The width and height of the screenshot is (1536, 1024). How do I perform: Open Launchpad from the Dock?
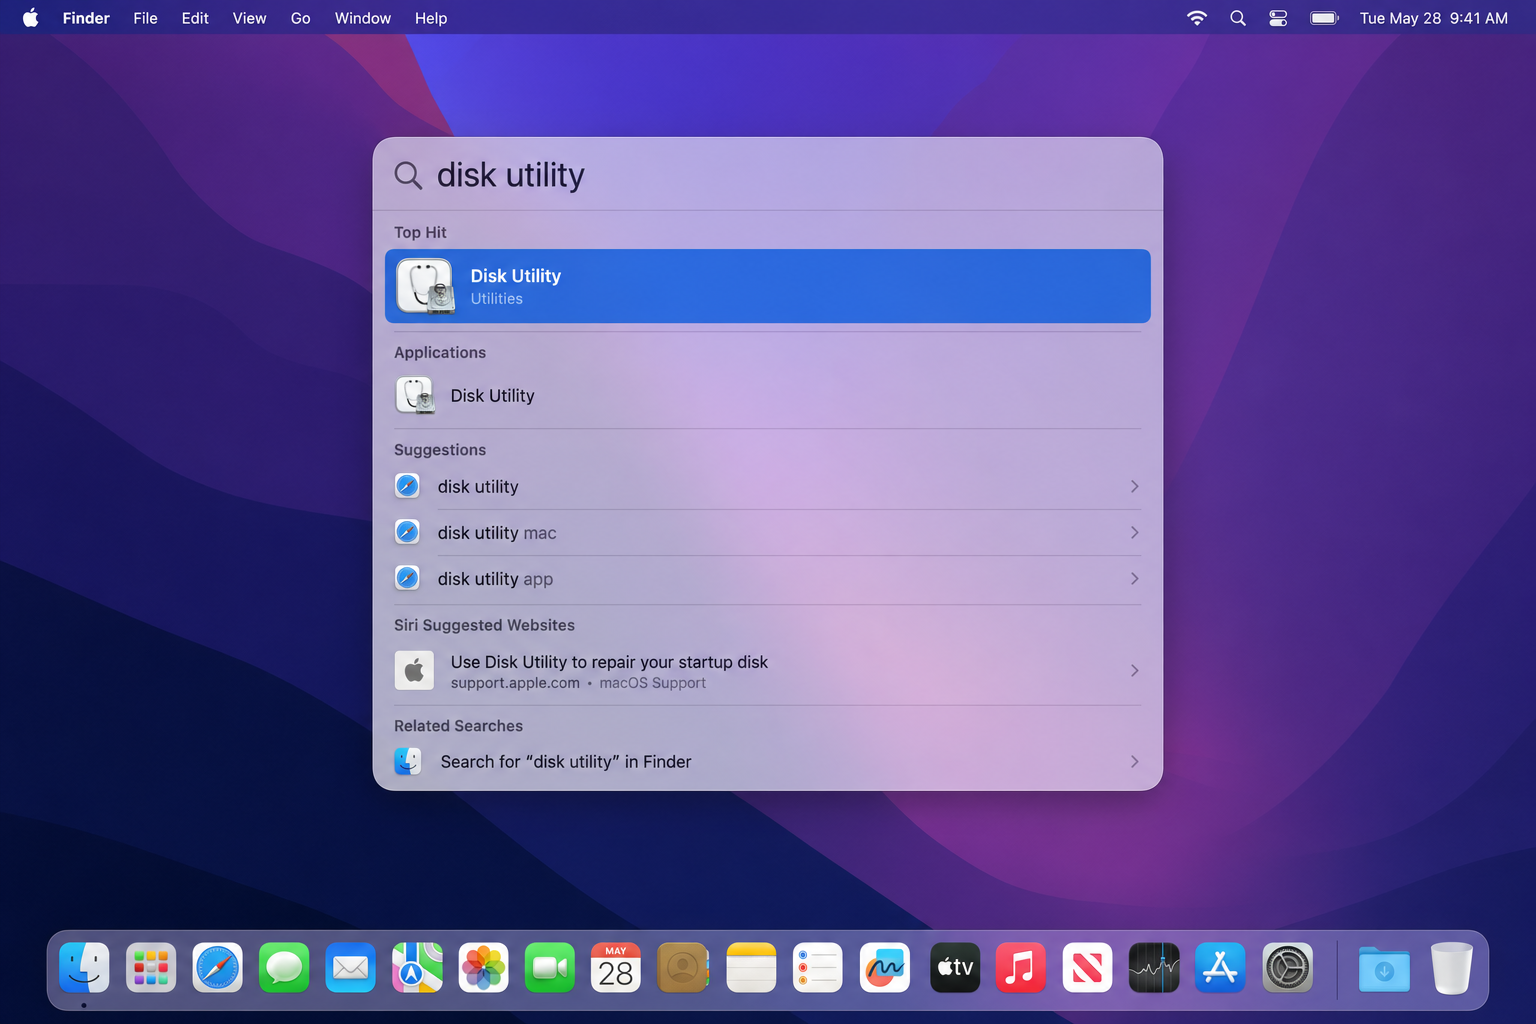151,968
